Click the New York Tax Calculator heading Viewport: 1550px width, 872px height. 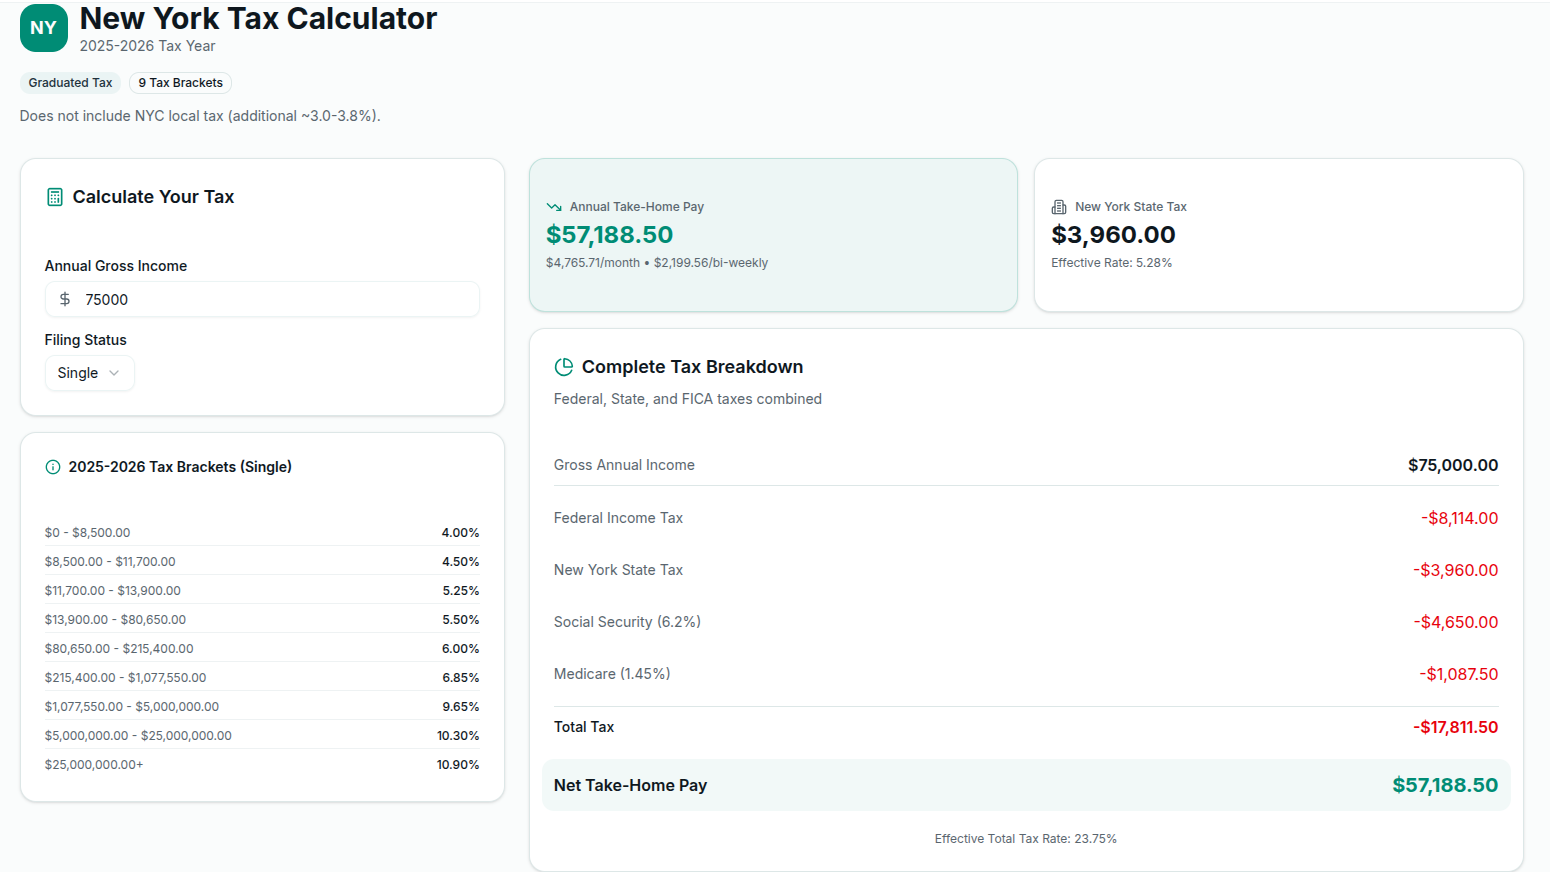pyautogui.click(x=258, y=19)
